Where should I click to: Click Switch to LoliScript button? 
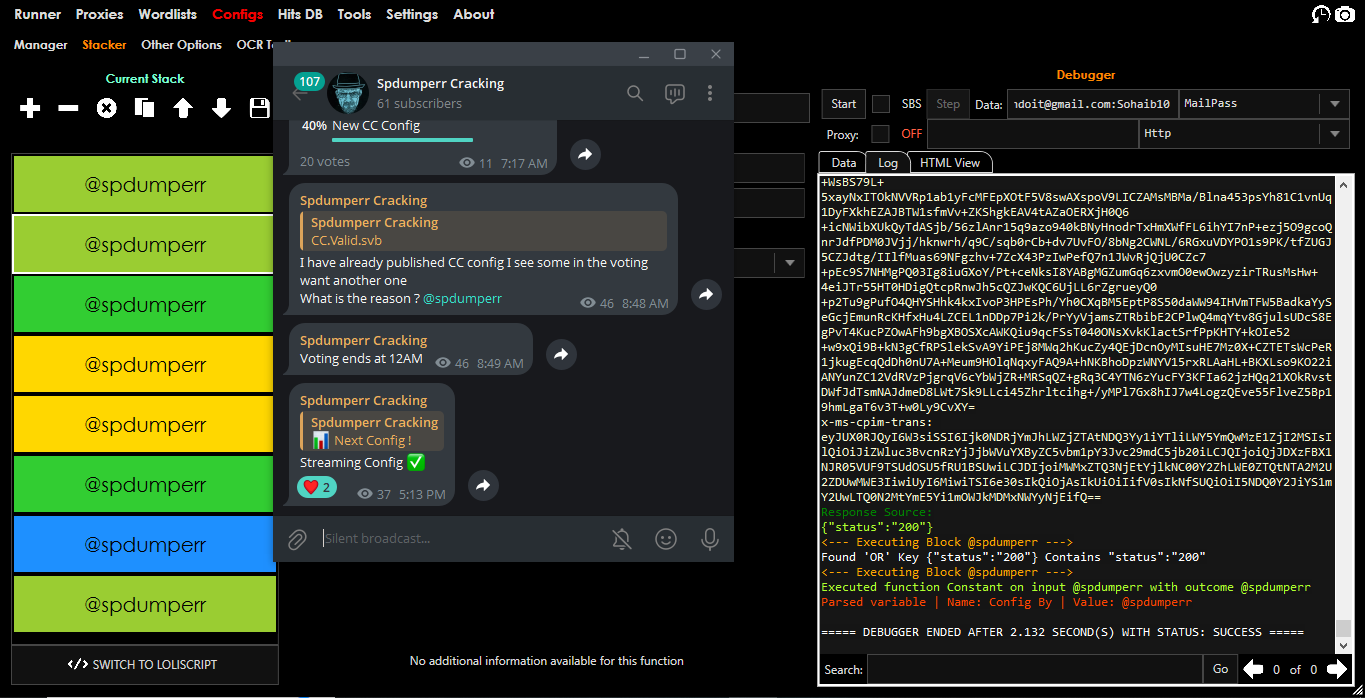pyautogui.click(x=143, y=664)
